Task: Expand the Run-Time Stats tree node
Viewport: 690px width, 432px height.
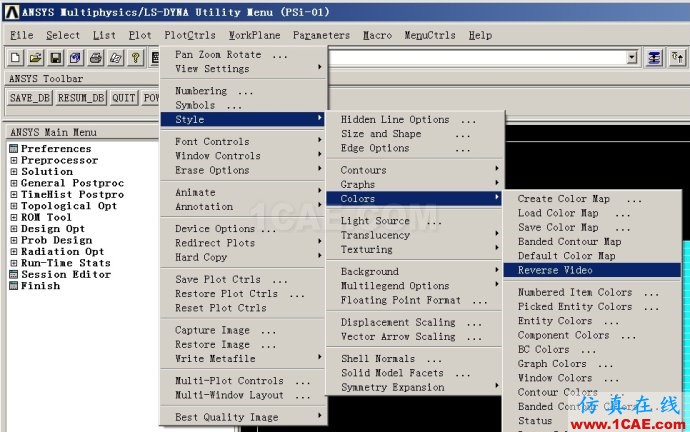Action: coord(14,263)
